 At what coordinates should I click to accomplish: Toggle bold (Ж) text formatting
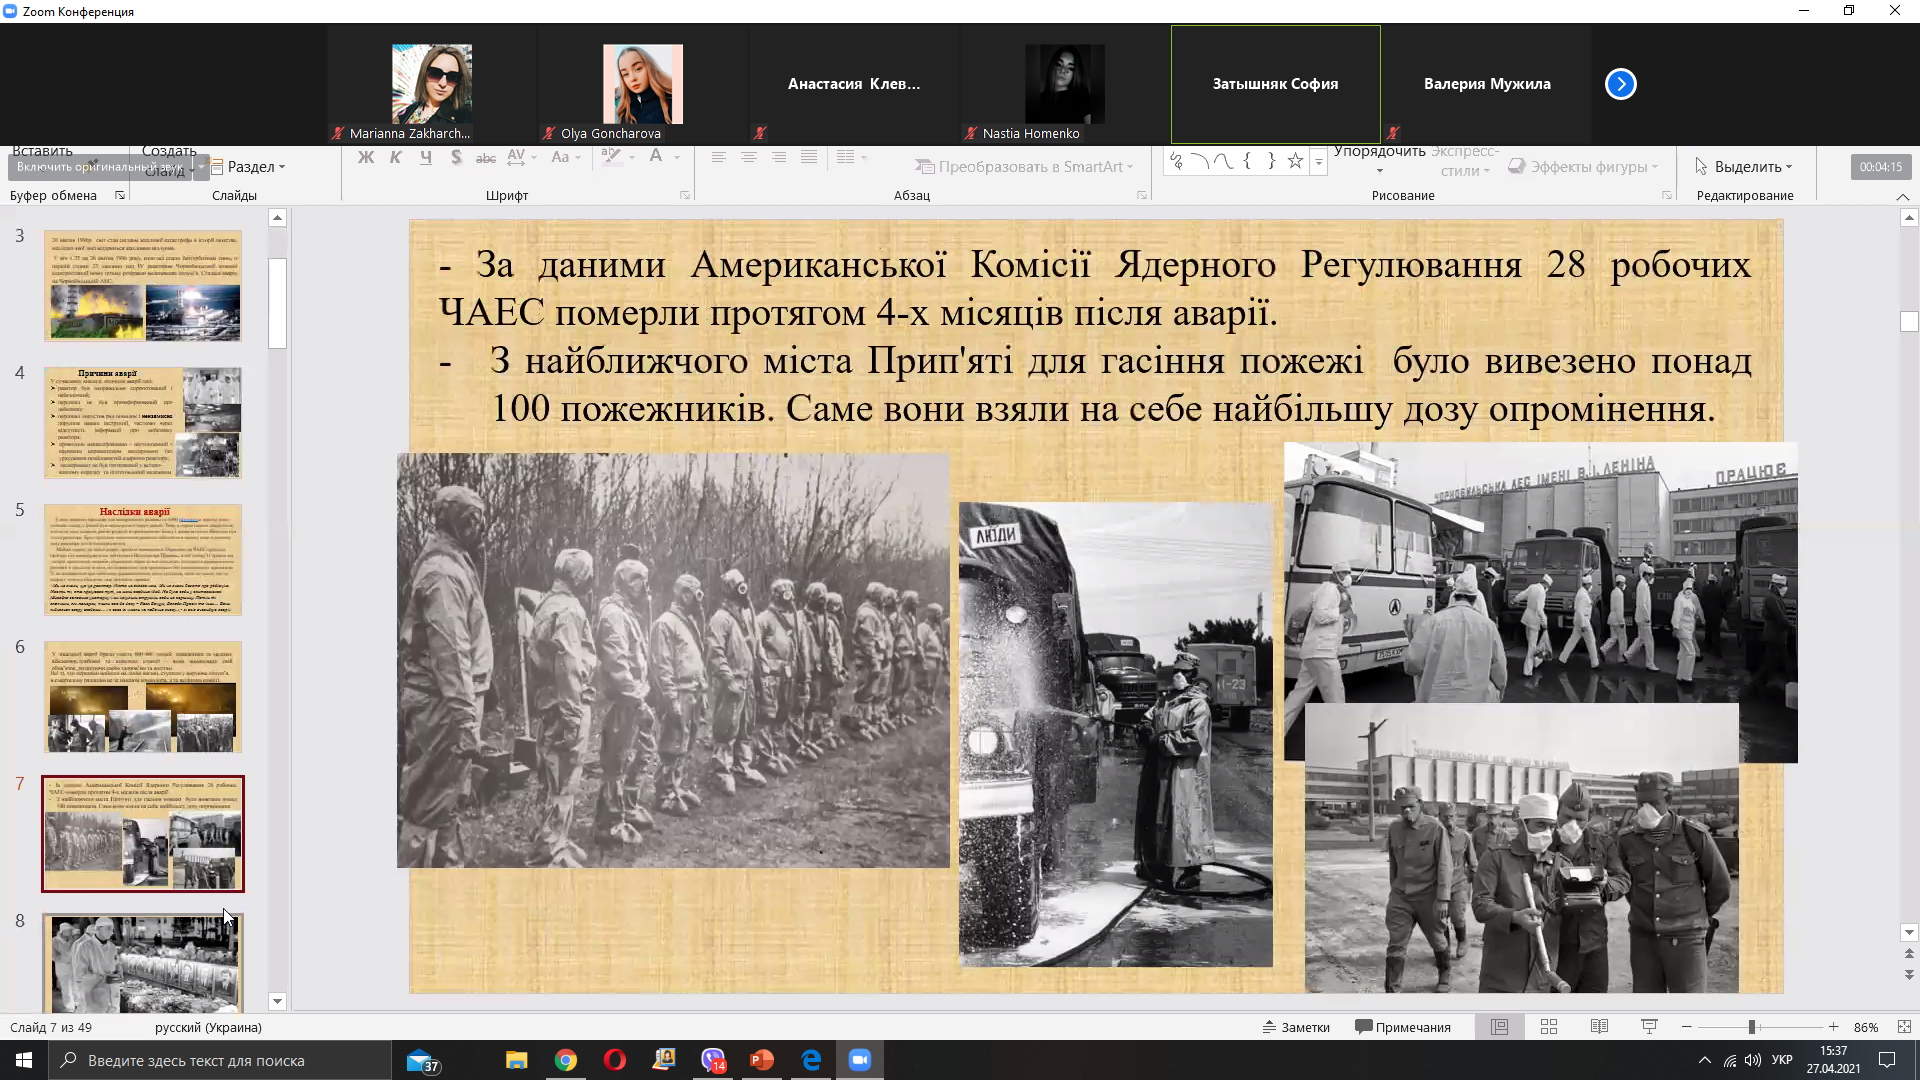pyautogui.click(x=366, y=158)
